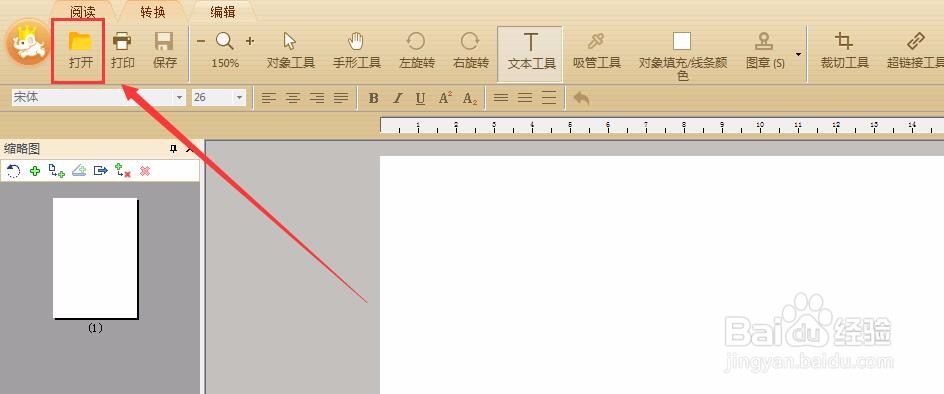
Task: Switch to the 编辑 tab
Action: point(223,11)
